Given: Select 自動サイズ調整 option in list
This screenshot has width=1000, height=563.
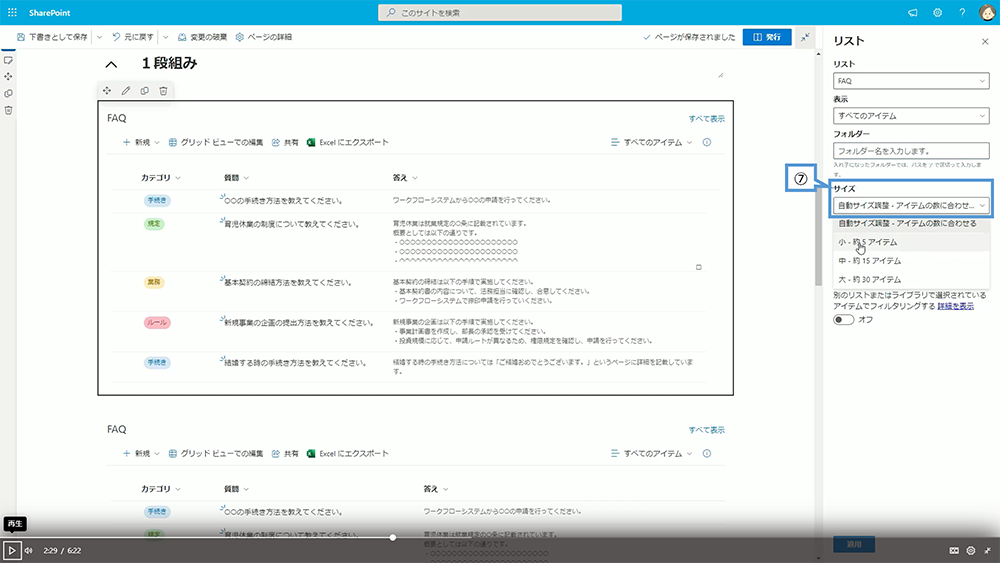Looking at the screenshot, I should [911, 224].
